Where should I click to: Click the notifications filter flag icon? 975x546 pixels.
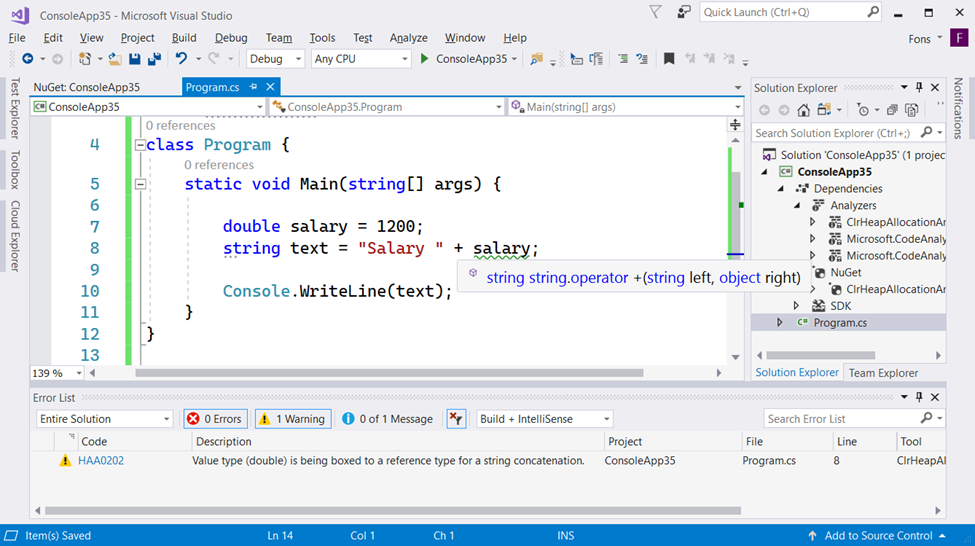(x=655, y=12)
